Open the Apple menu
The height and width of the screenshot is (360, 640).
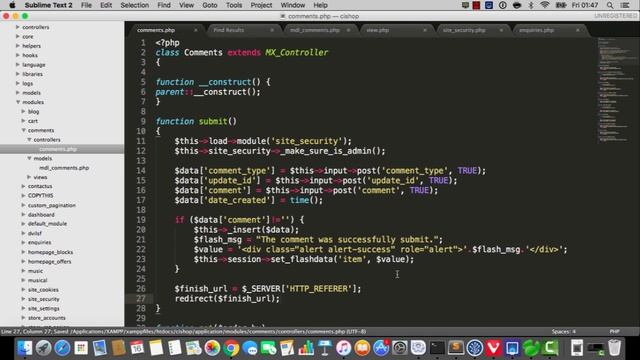(x=12, y=5)
